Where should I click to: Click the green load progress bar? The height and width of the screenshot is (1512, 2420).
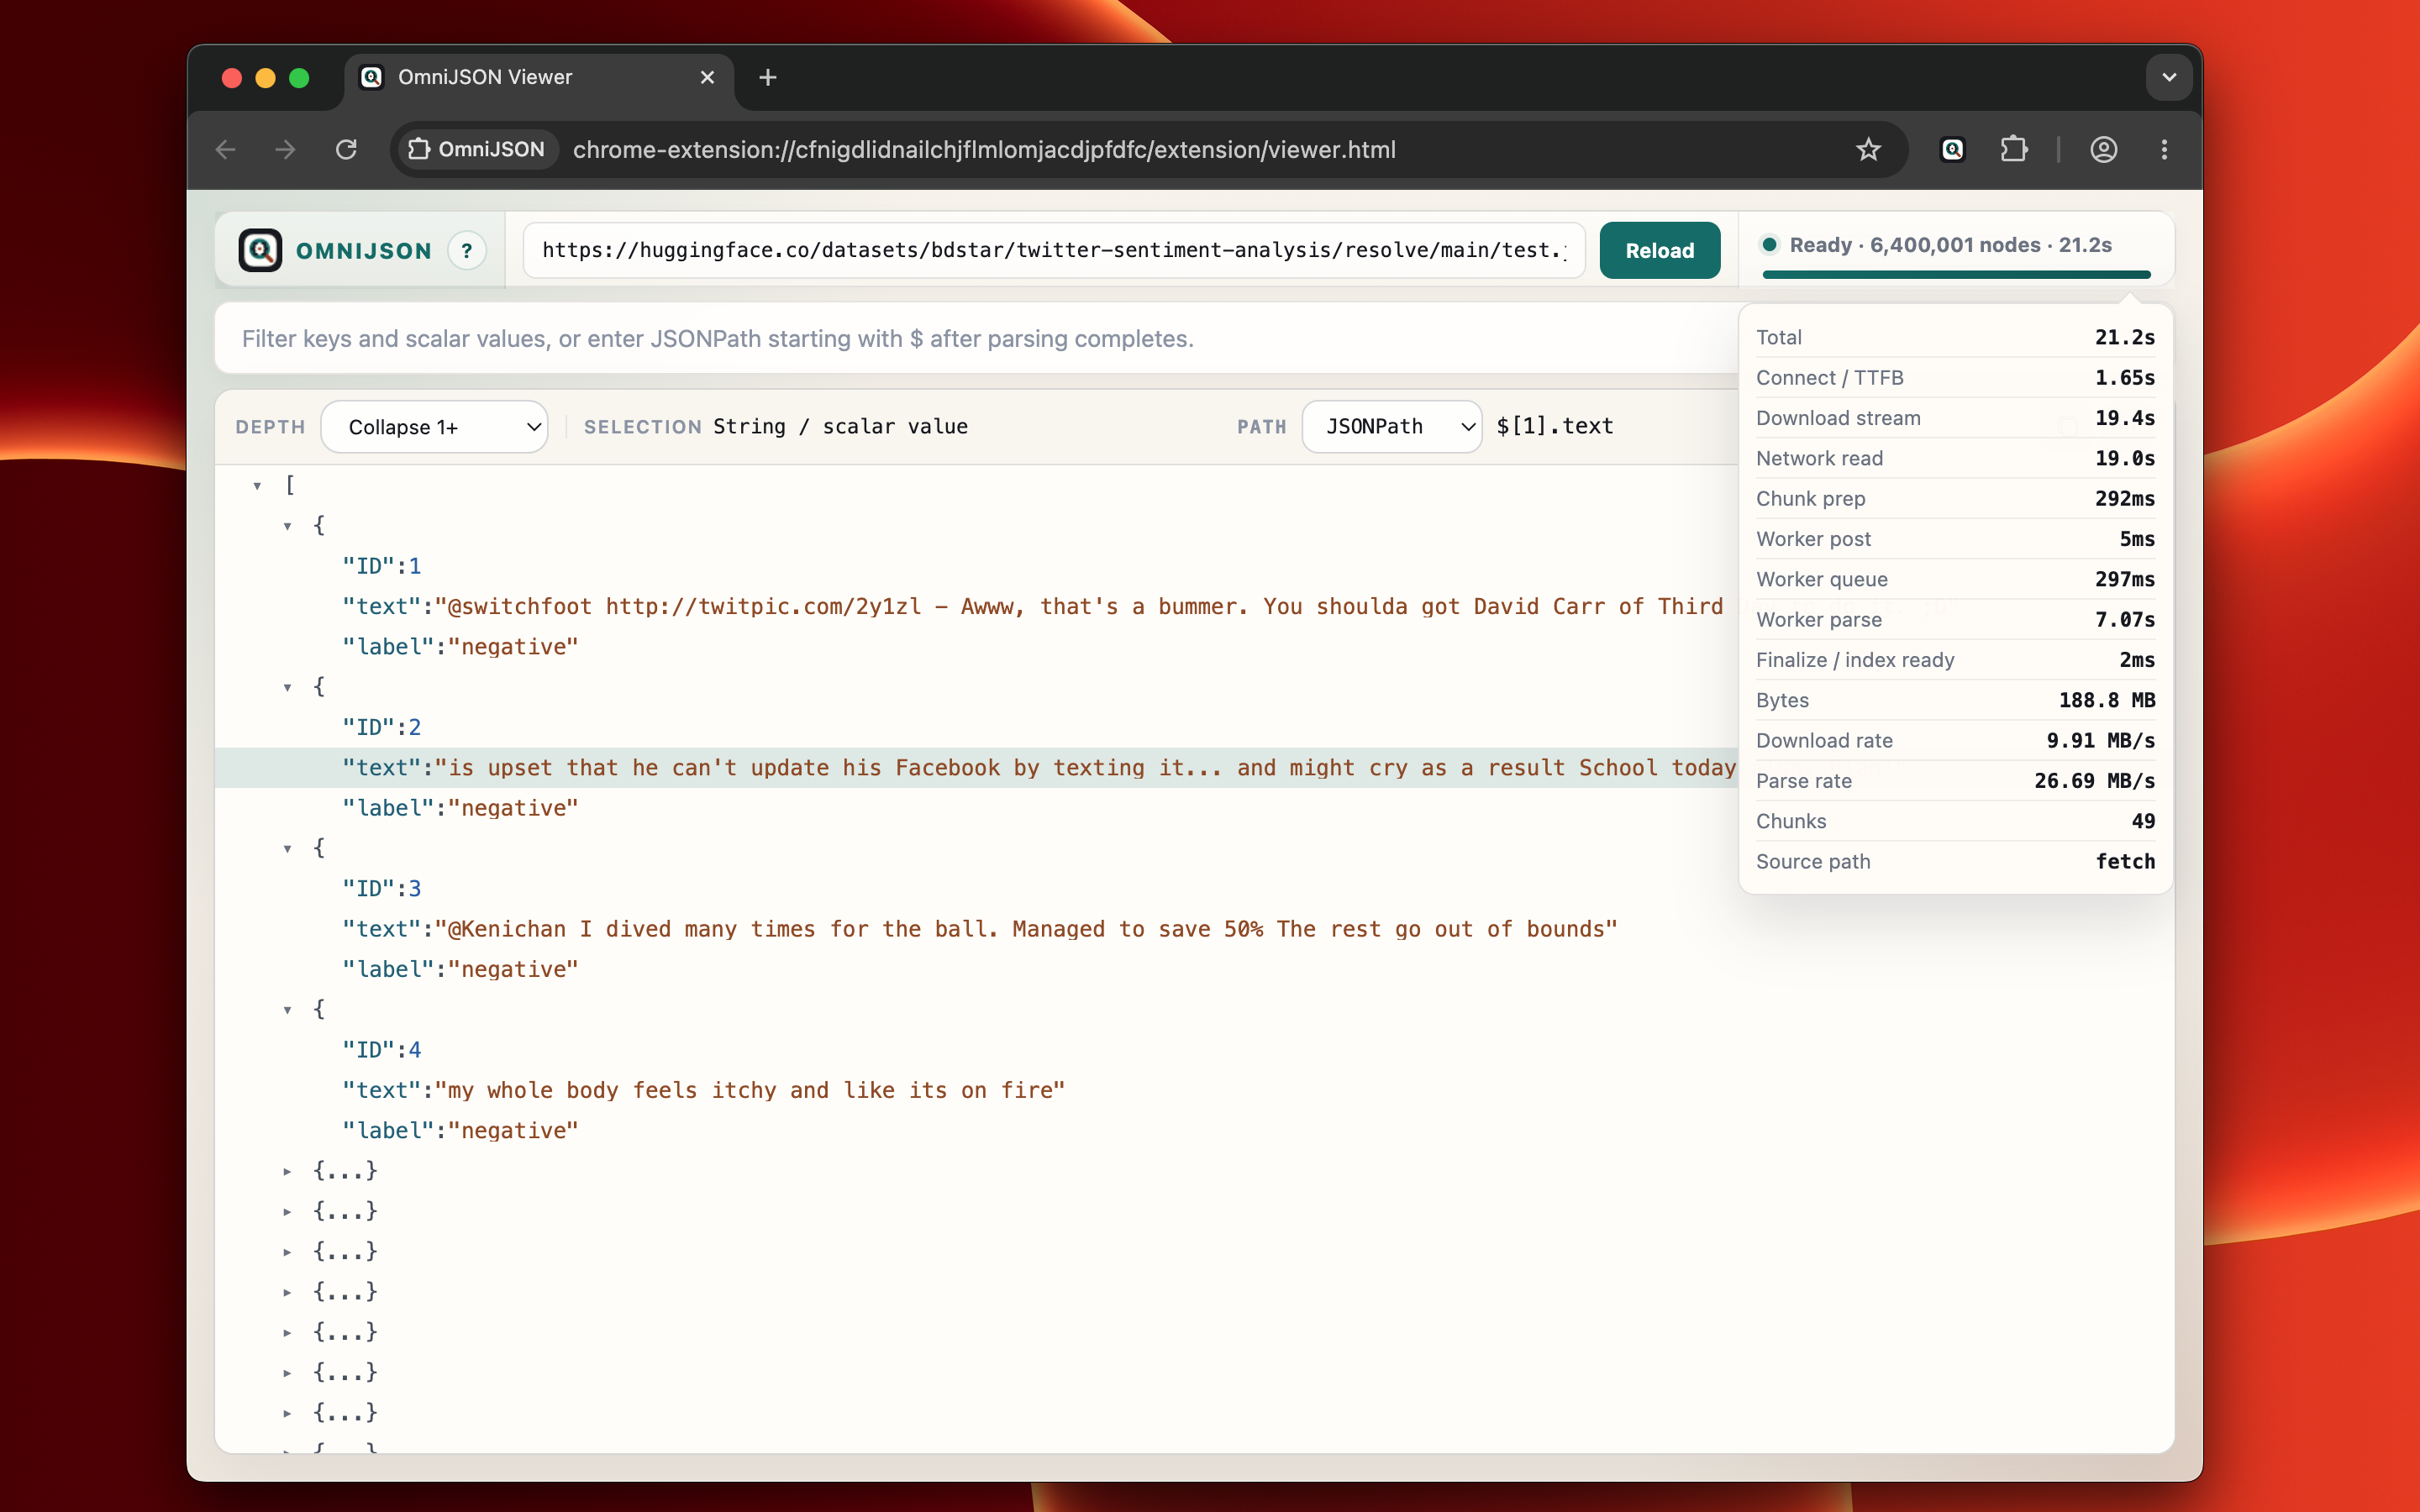point(1956,274)
